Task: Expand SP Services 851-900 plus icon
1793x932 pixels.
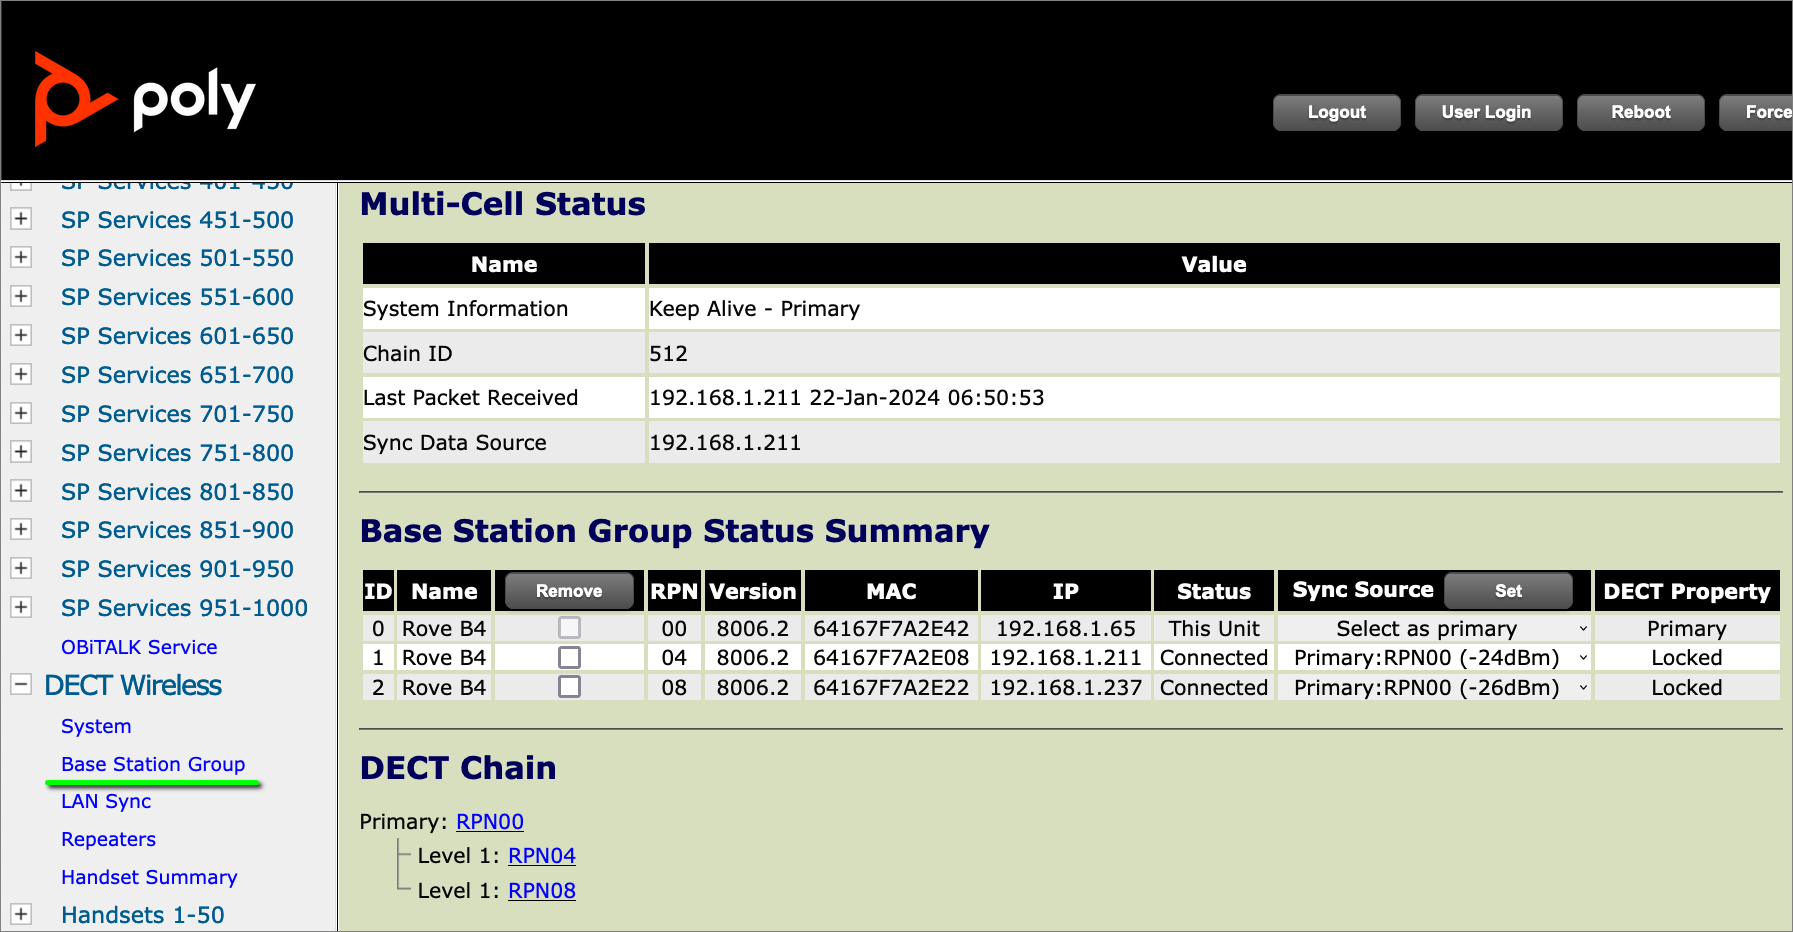Action: [x=21, y=530]
